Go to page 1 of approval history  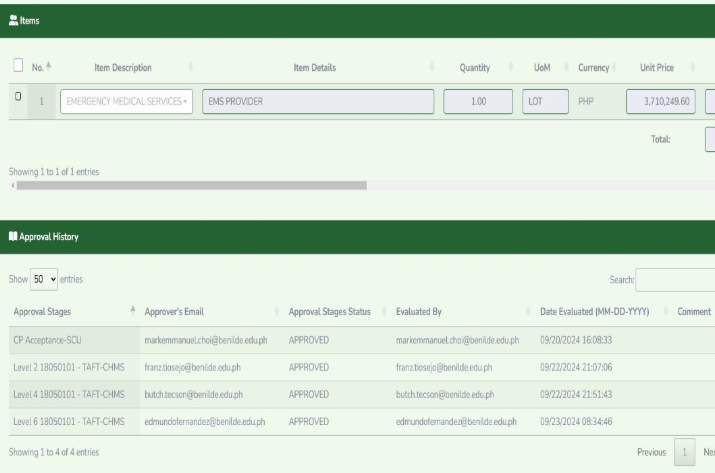pos(684,453)
